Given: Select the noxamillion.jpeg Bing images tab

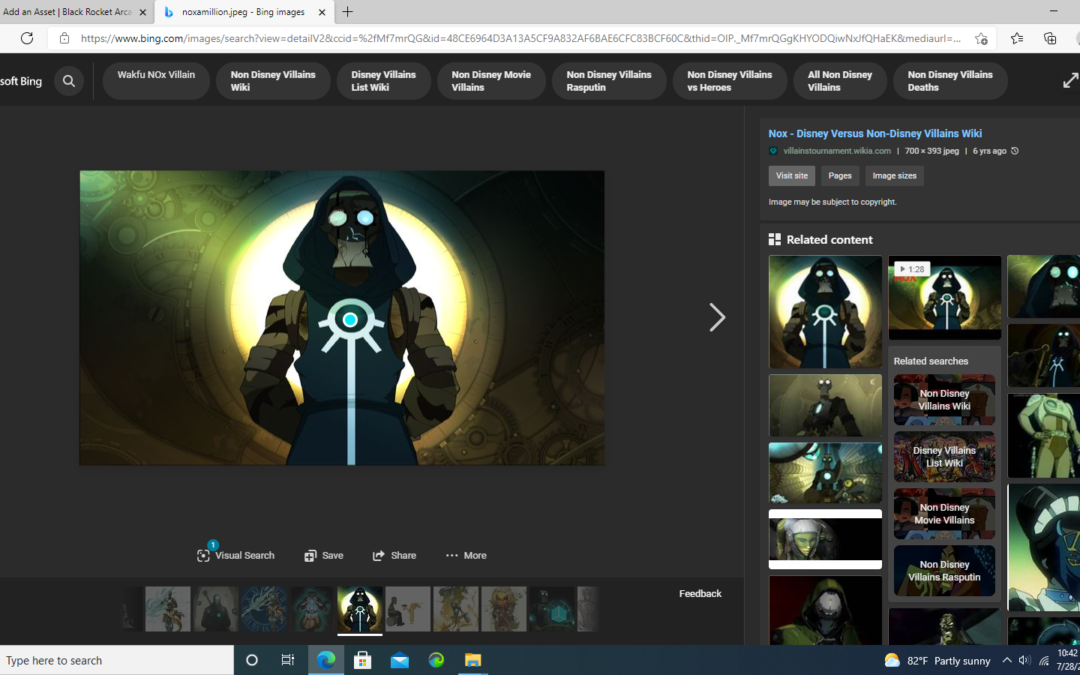Looking at the screenshot, I should pyautogui.click(x=243, y=12).
